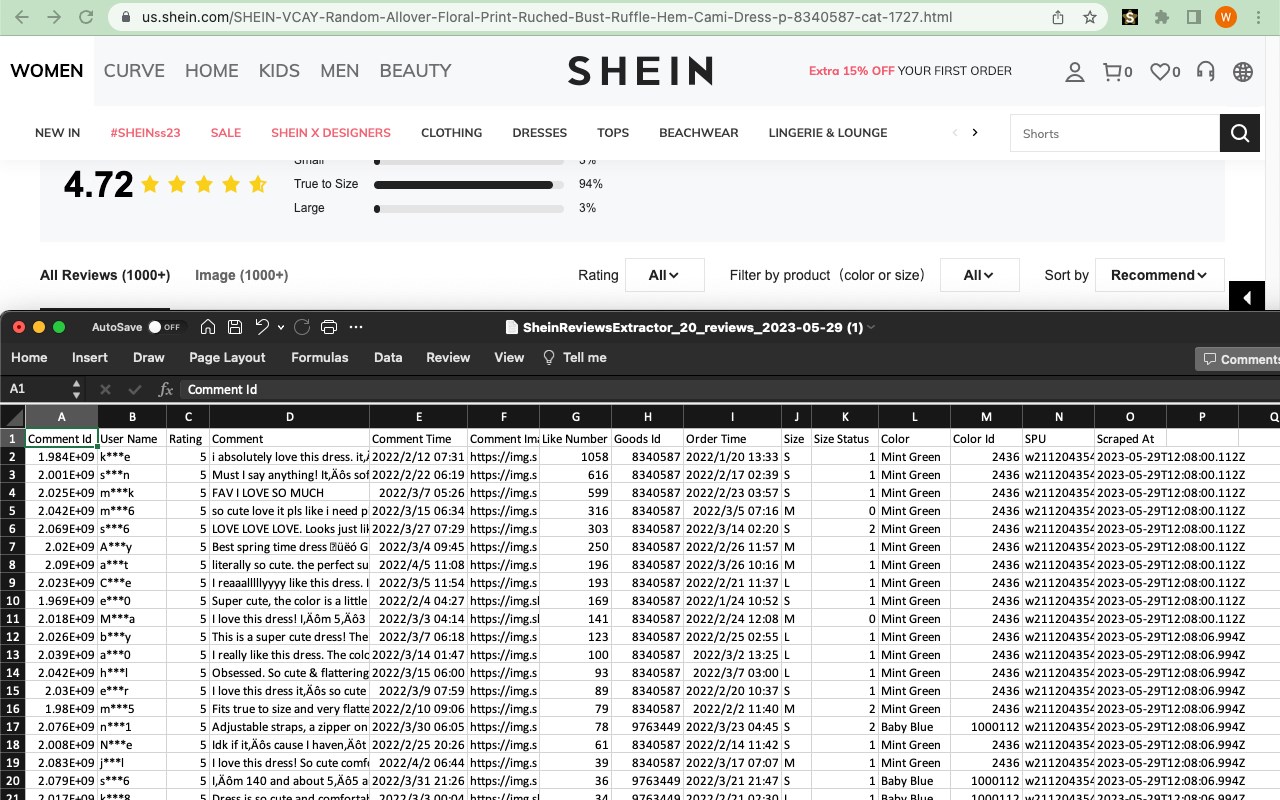Click the Undo arrow icon
Screen dimensions: 1280x800
tap(262, 327)
